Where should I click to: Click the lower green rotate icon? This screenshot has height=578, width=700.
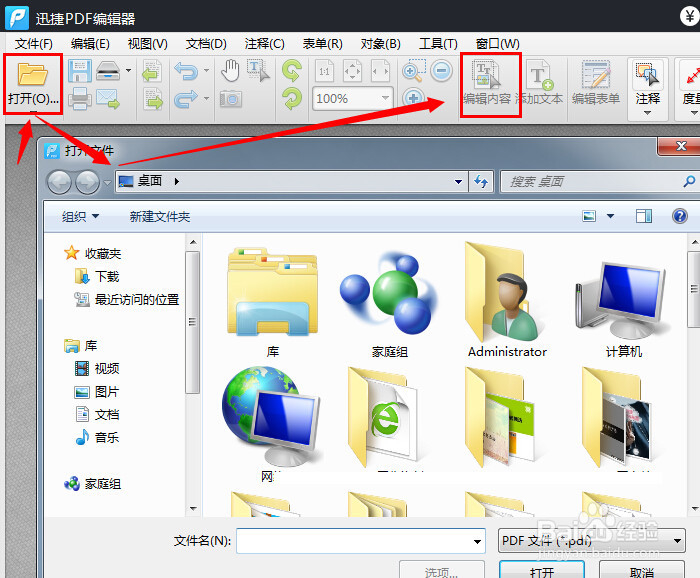(292, 99)
